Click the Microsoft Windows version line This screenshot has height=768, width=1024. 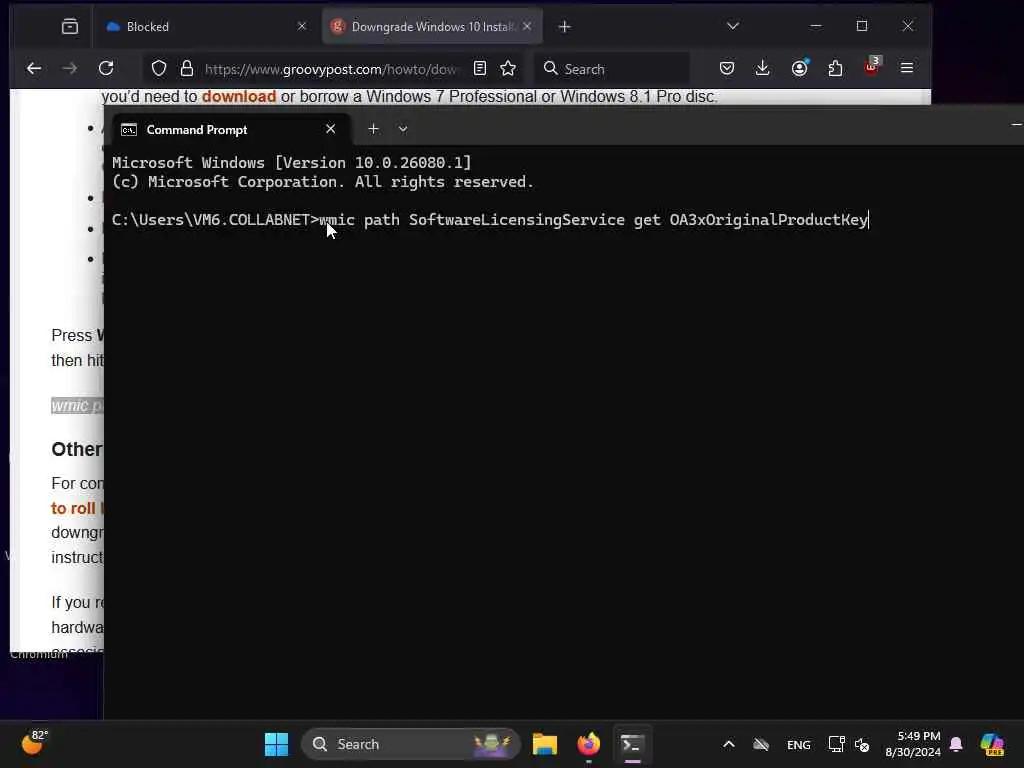[x=291, y=163]
